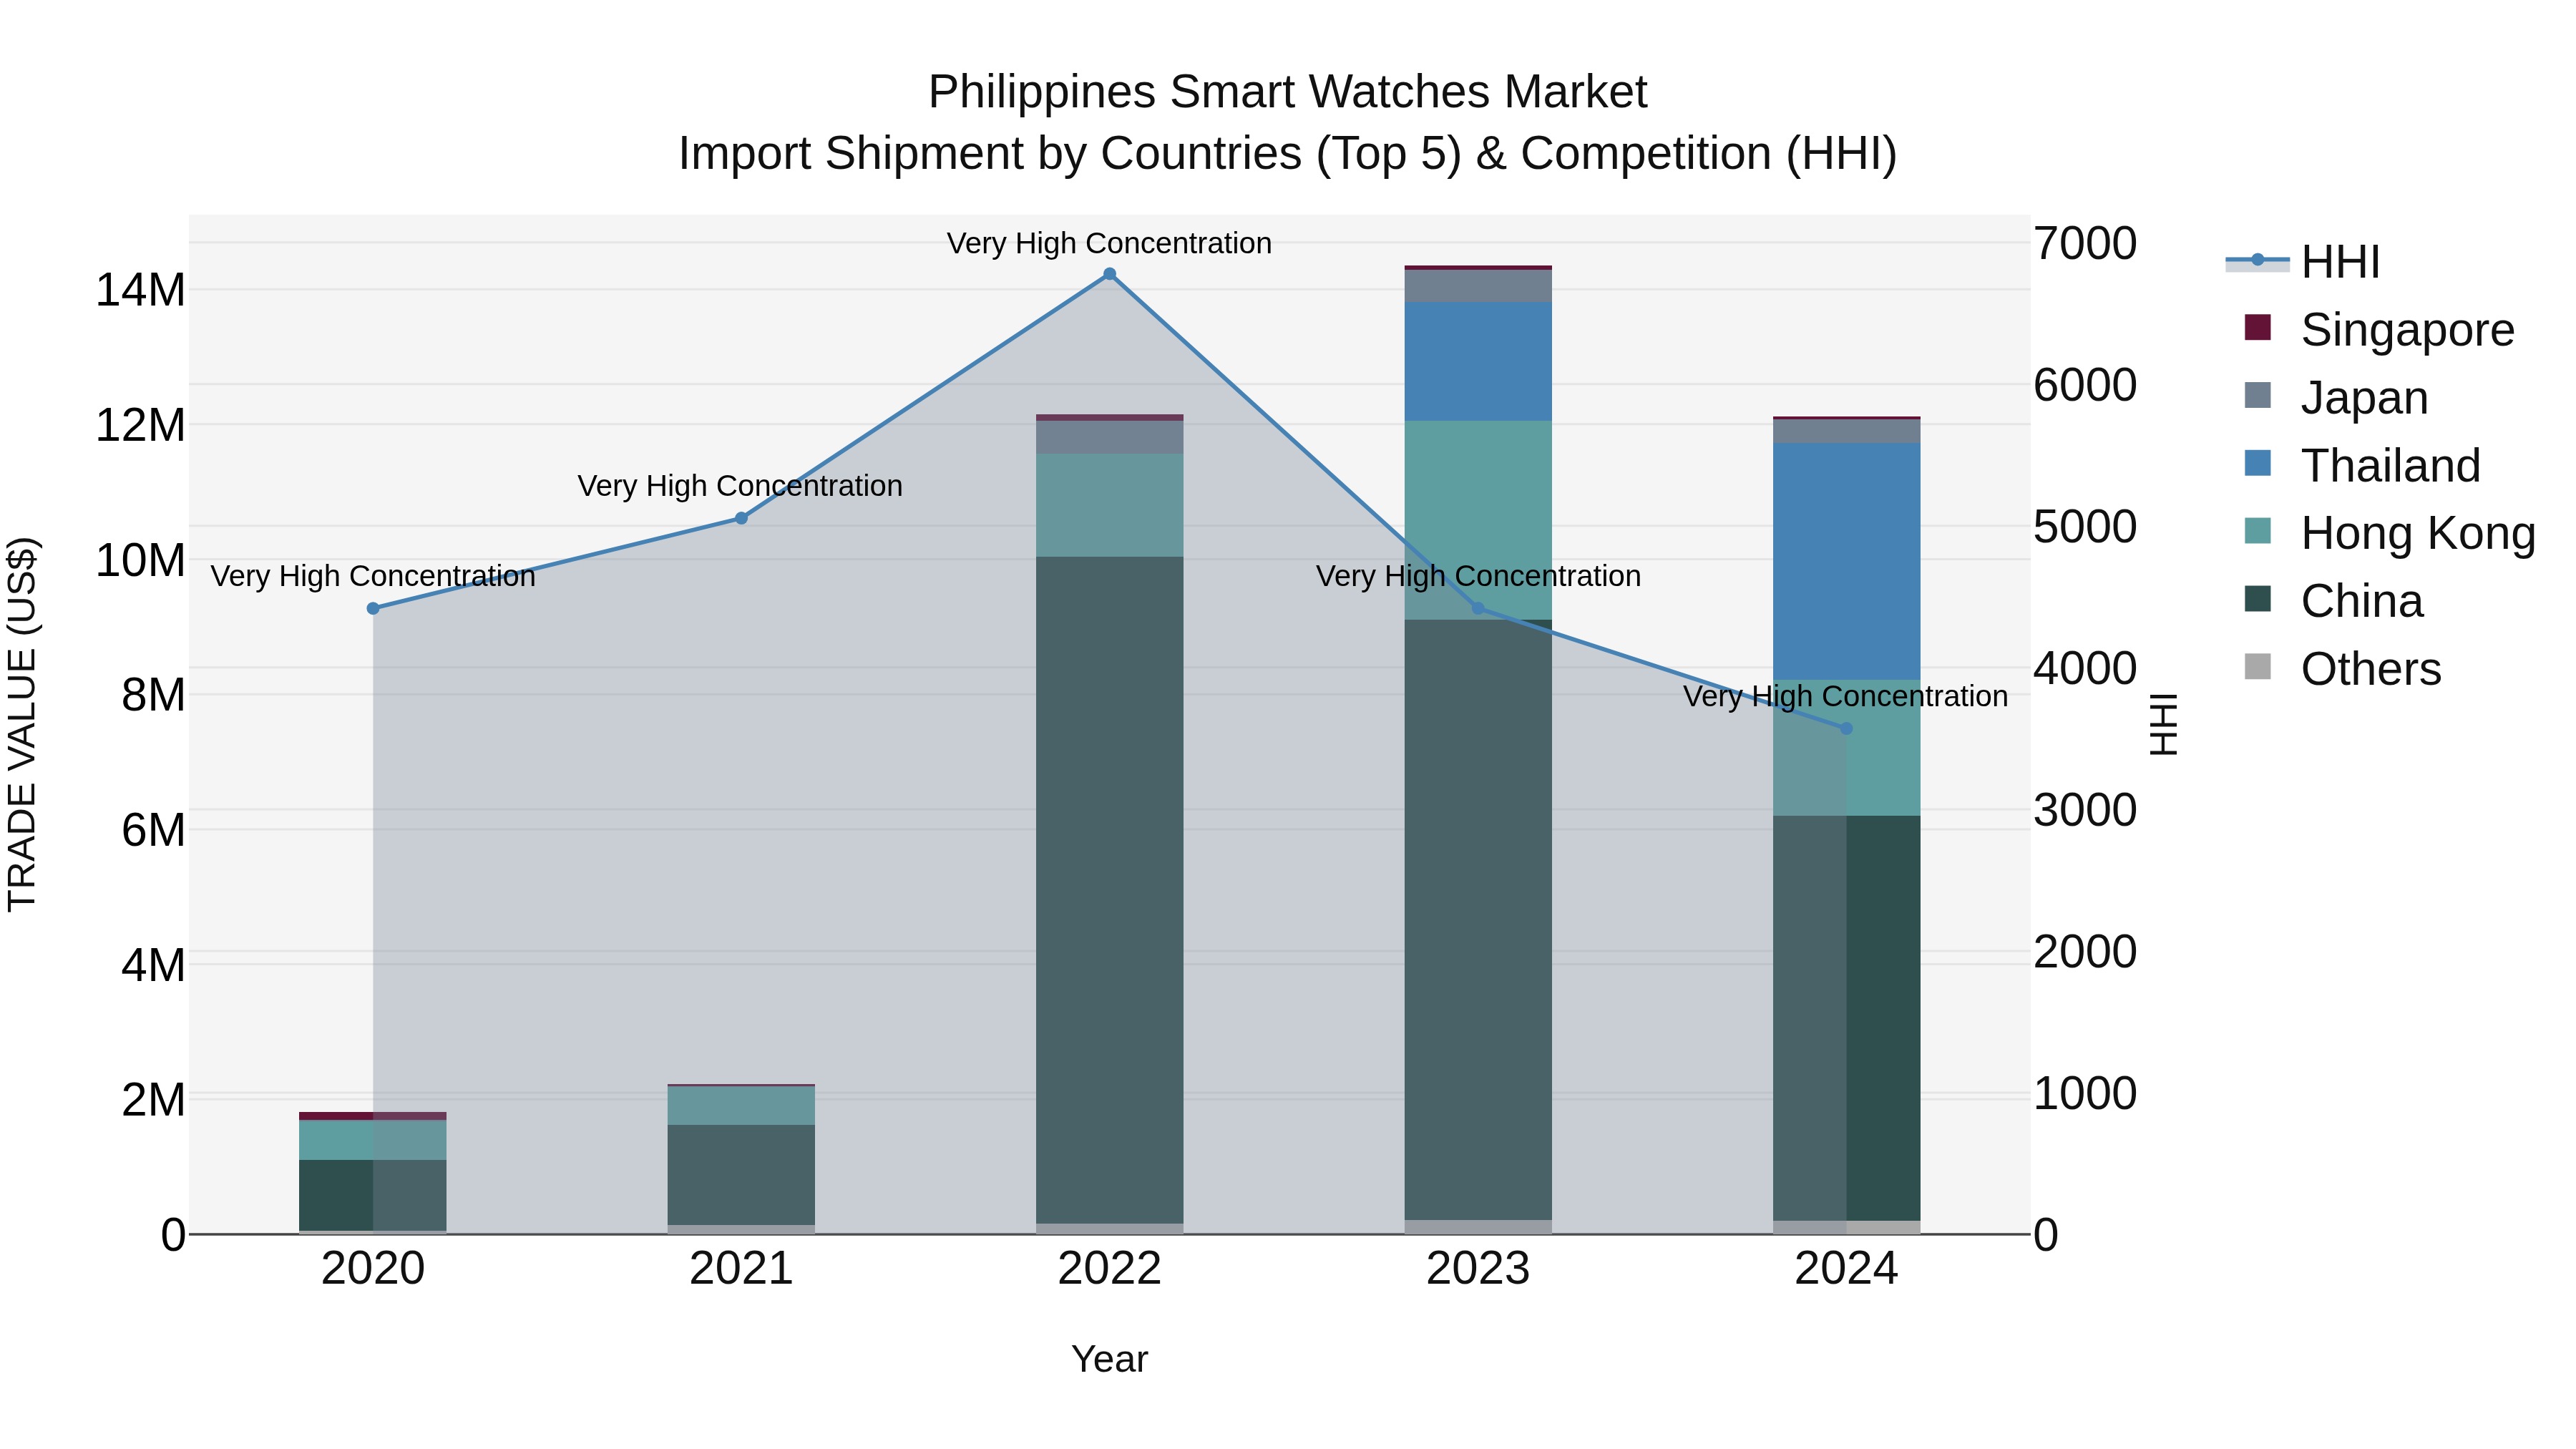The width and height of the screenshot is (2576, 1449).
Task: Click the HHI data point for 2023
Action: (x=1478, y=608)
